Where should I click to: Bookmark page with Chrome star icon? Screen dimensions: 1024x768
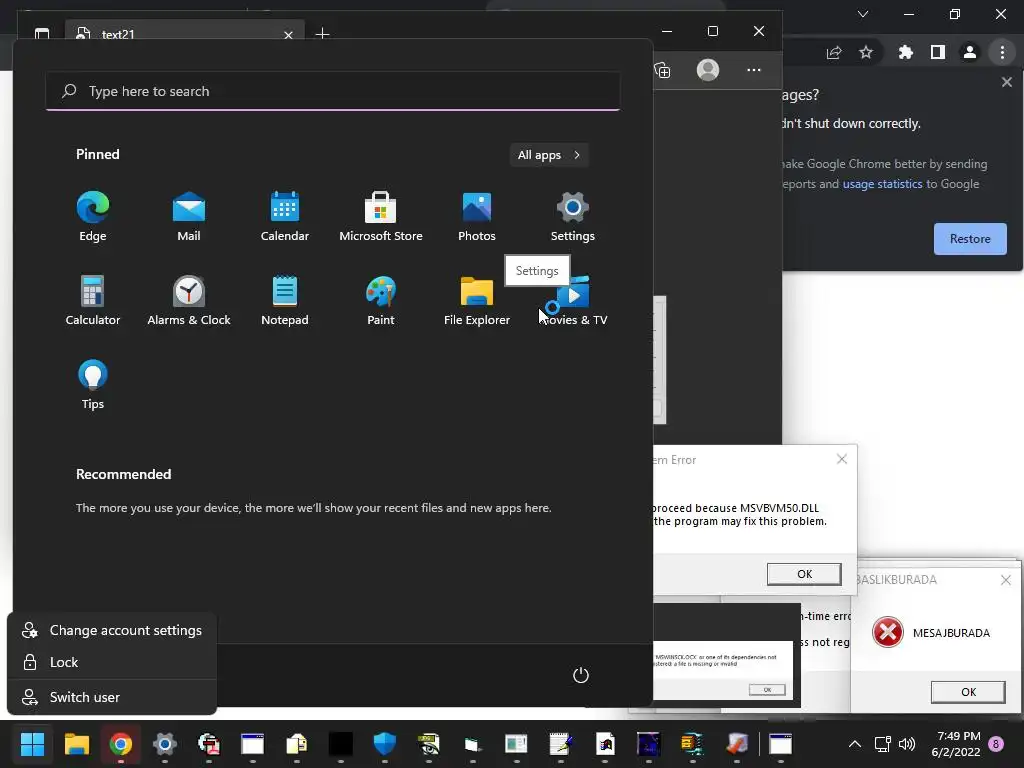point(866,52)
